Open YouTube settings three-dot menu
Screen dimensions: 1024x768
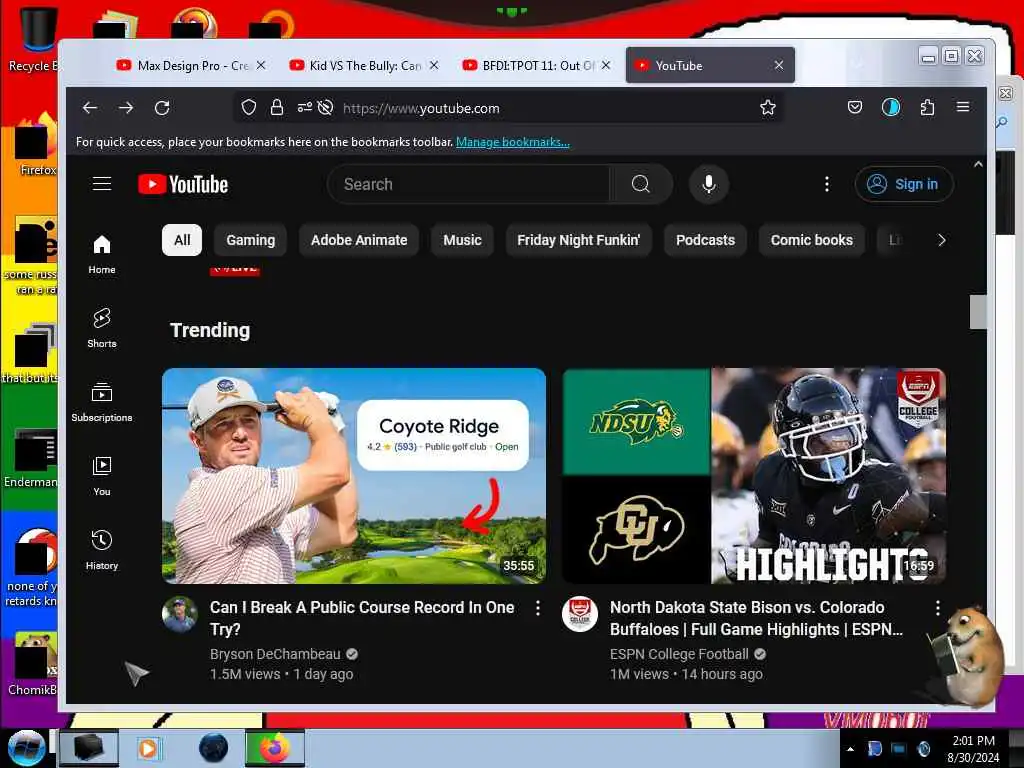click(827, 184)
